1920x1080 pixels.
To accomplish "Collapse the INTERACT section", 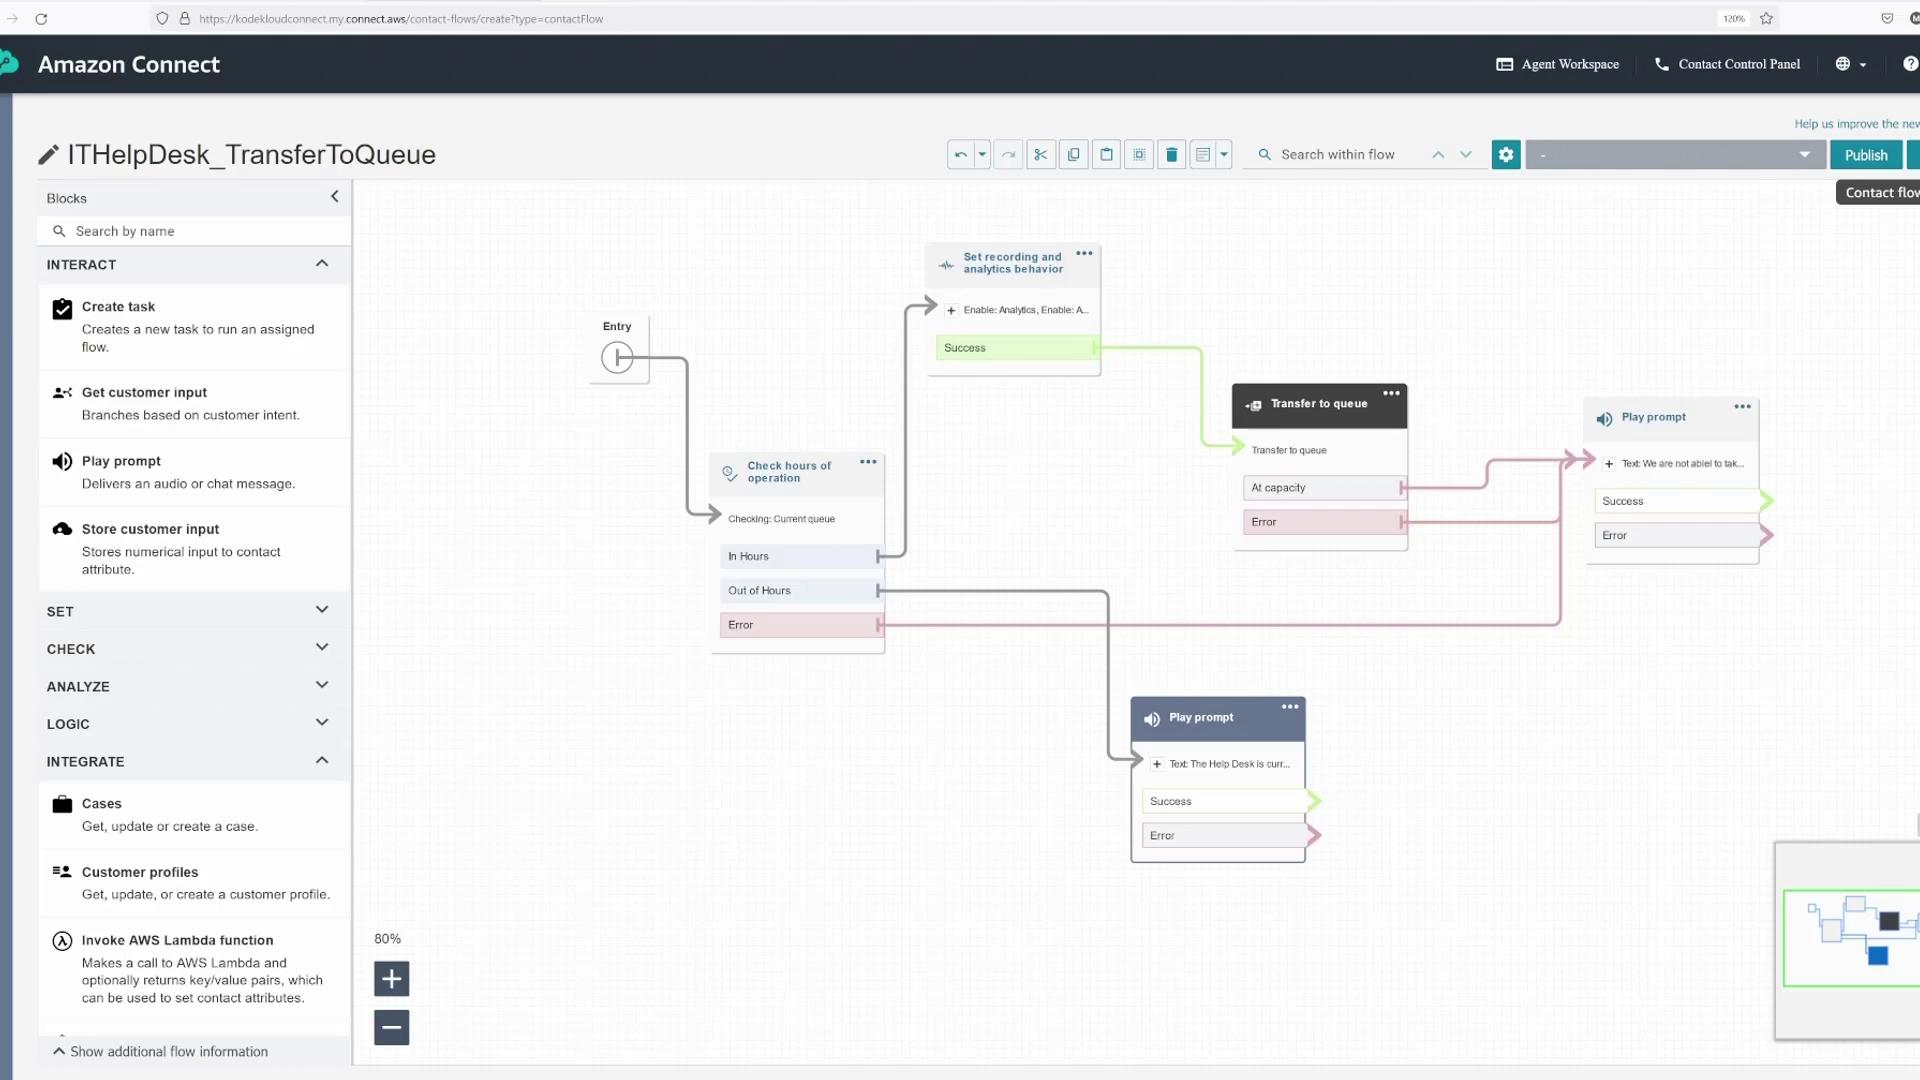I will (321, 264).
